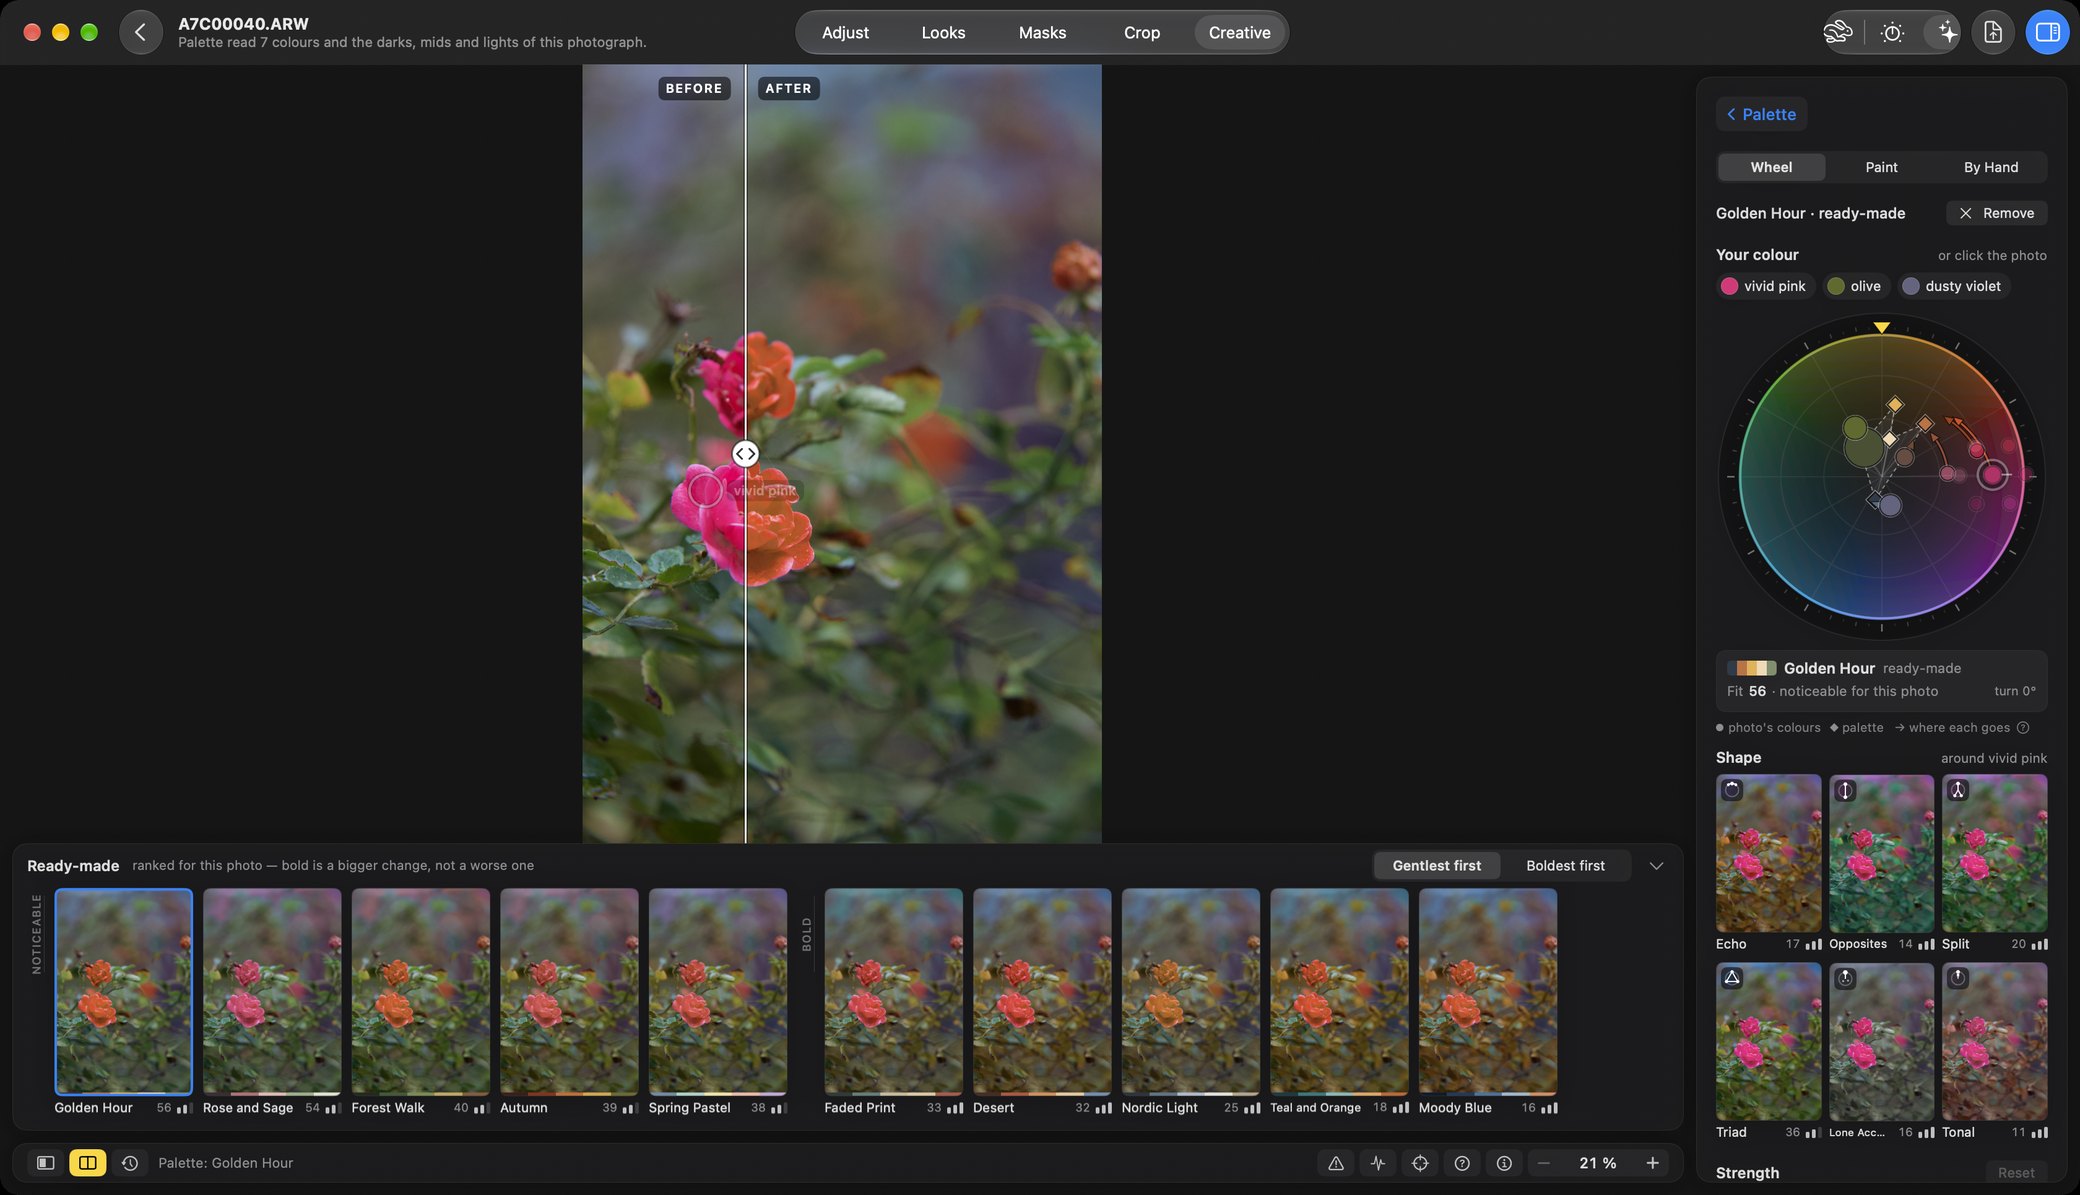The image size is (2080, 1195).
Task: Go back with the top-left arrow button
Action: click(x=141, y=32)
